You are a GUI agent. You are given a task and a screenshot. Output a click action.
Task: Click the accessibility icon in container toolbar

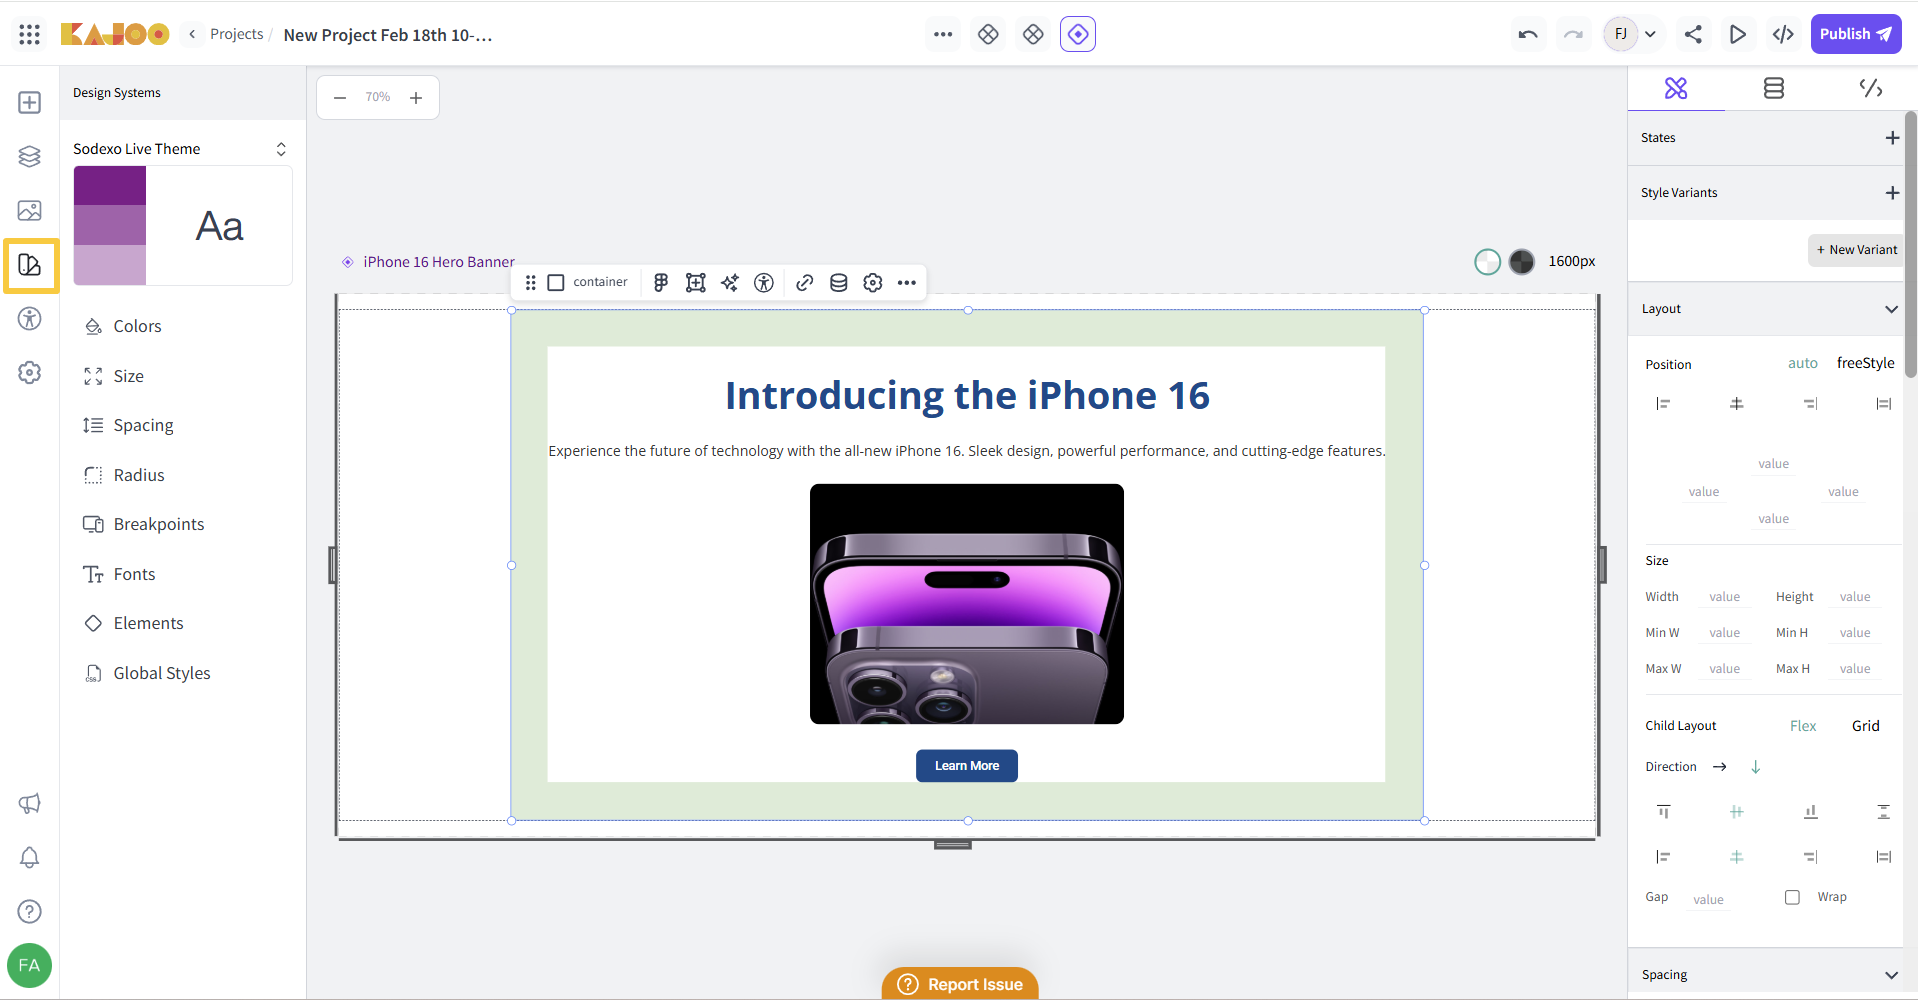[x=764, y=283]
